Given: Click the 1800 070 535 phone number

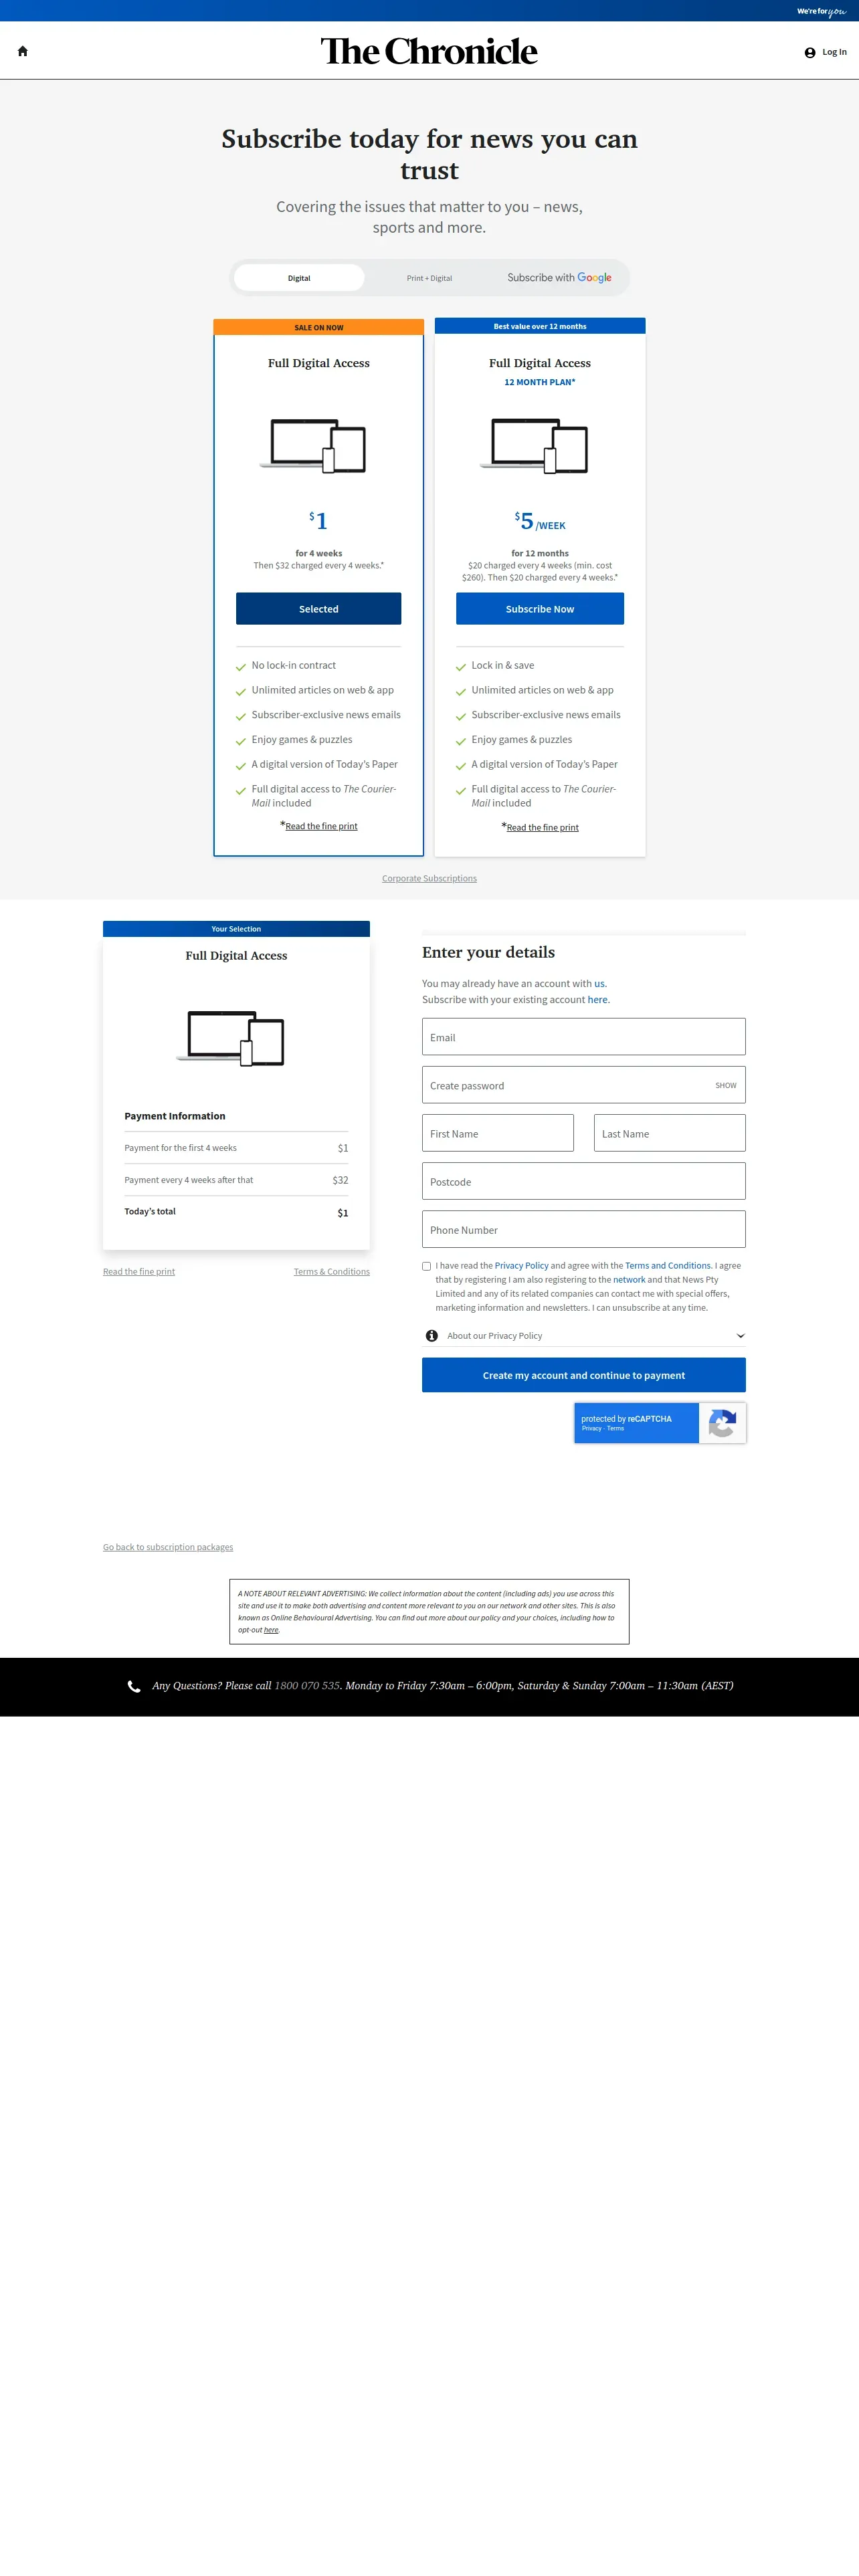Looking at the screenshot, I should coord(307,1686).
